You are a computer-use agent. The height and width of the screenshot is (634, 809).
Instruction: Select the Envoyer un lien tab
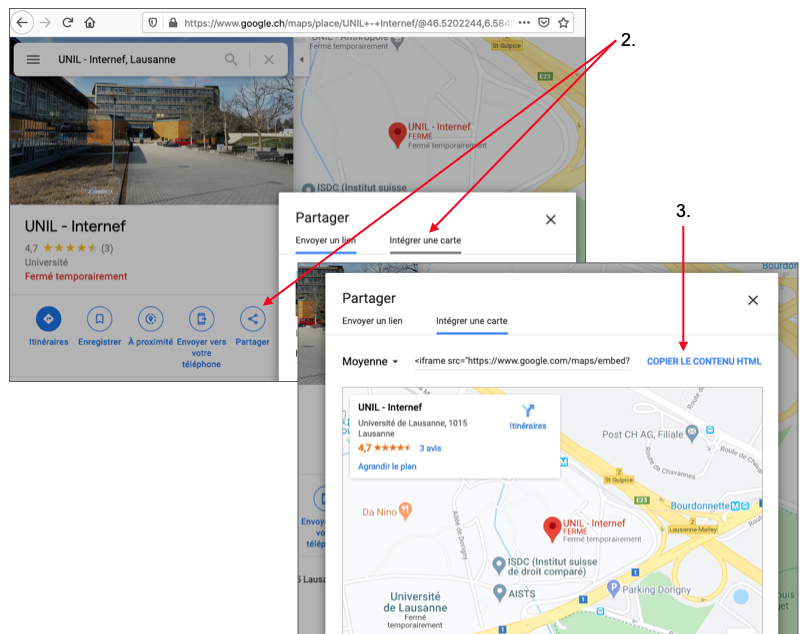coord(372,322)
